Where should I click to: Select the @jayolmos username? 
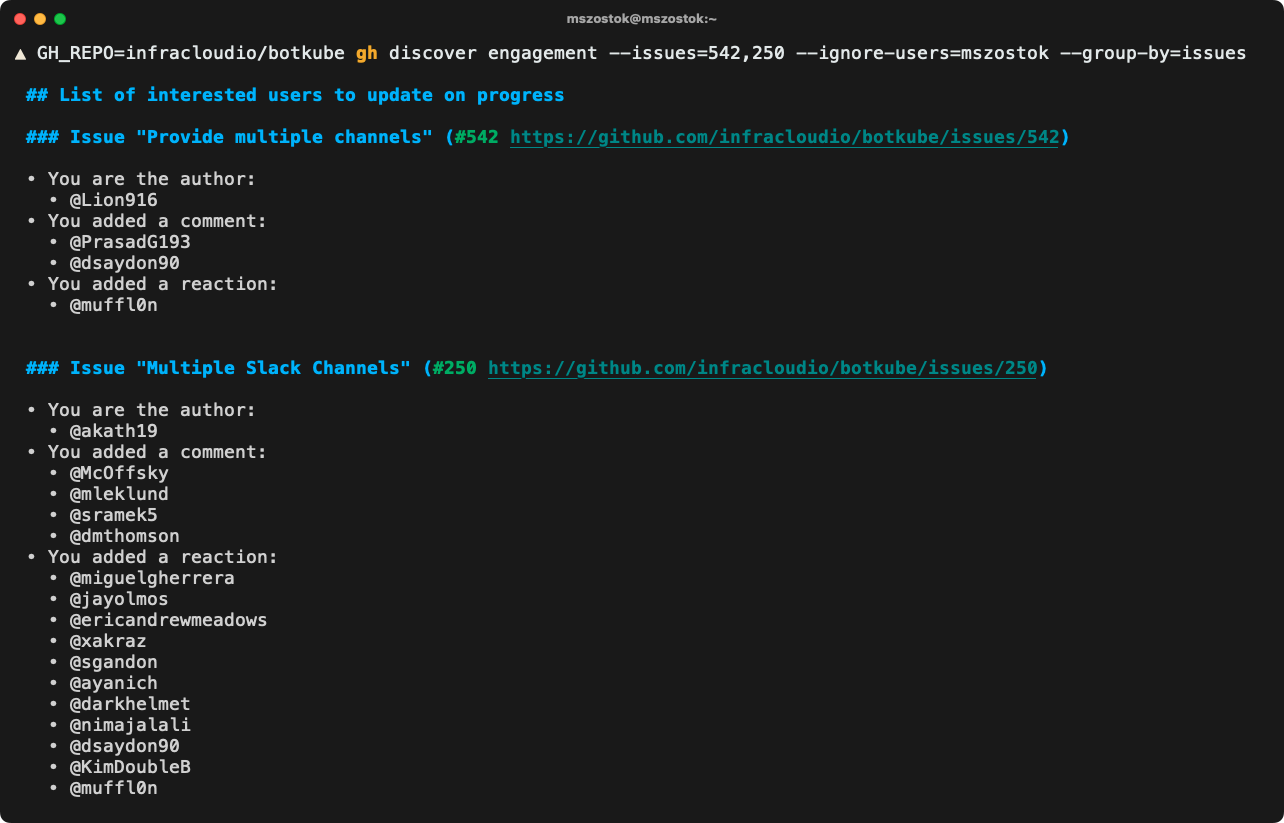[x=119, y=599]
